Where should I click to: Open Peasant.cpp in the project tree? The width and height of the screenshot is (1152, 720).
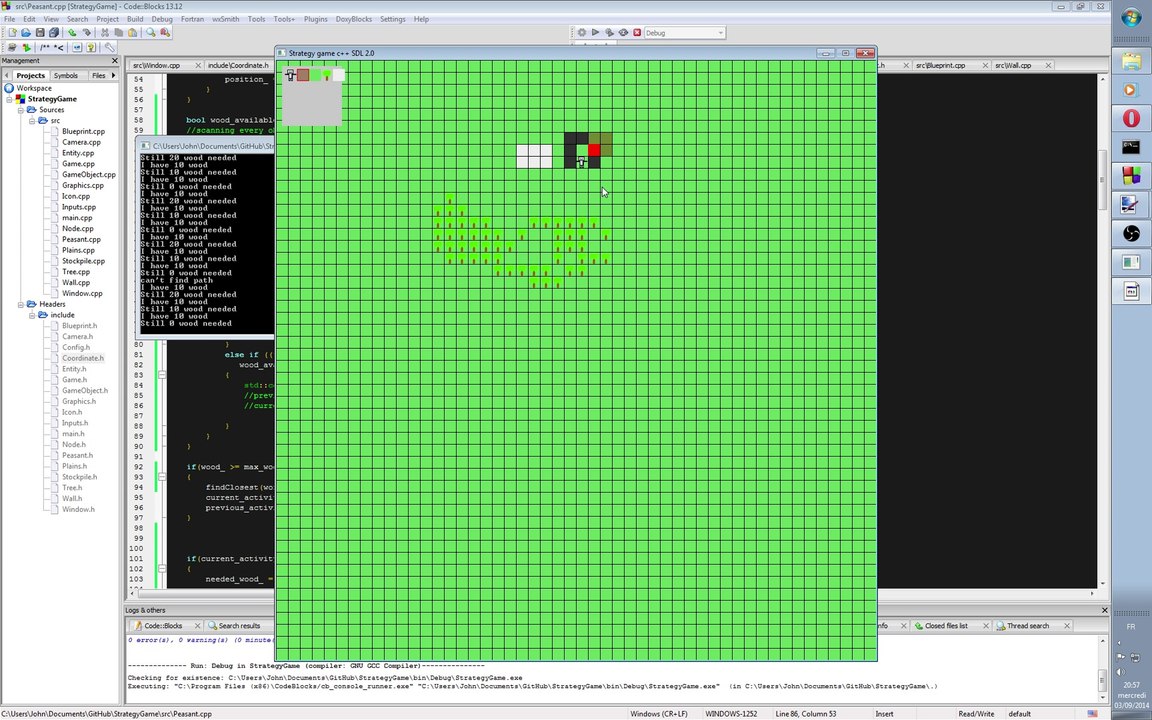(81, 240)
